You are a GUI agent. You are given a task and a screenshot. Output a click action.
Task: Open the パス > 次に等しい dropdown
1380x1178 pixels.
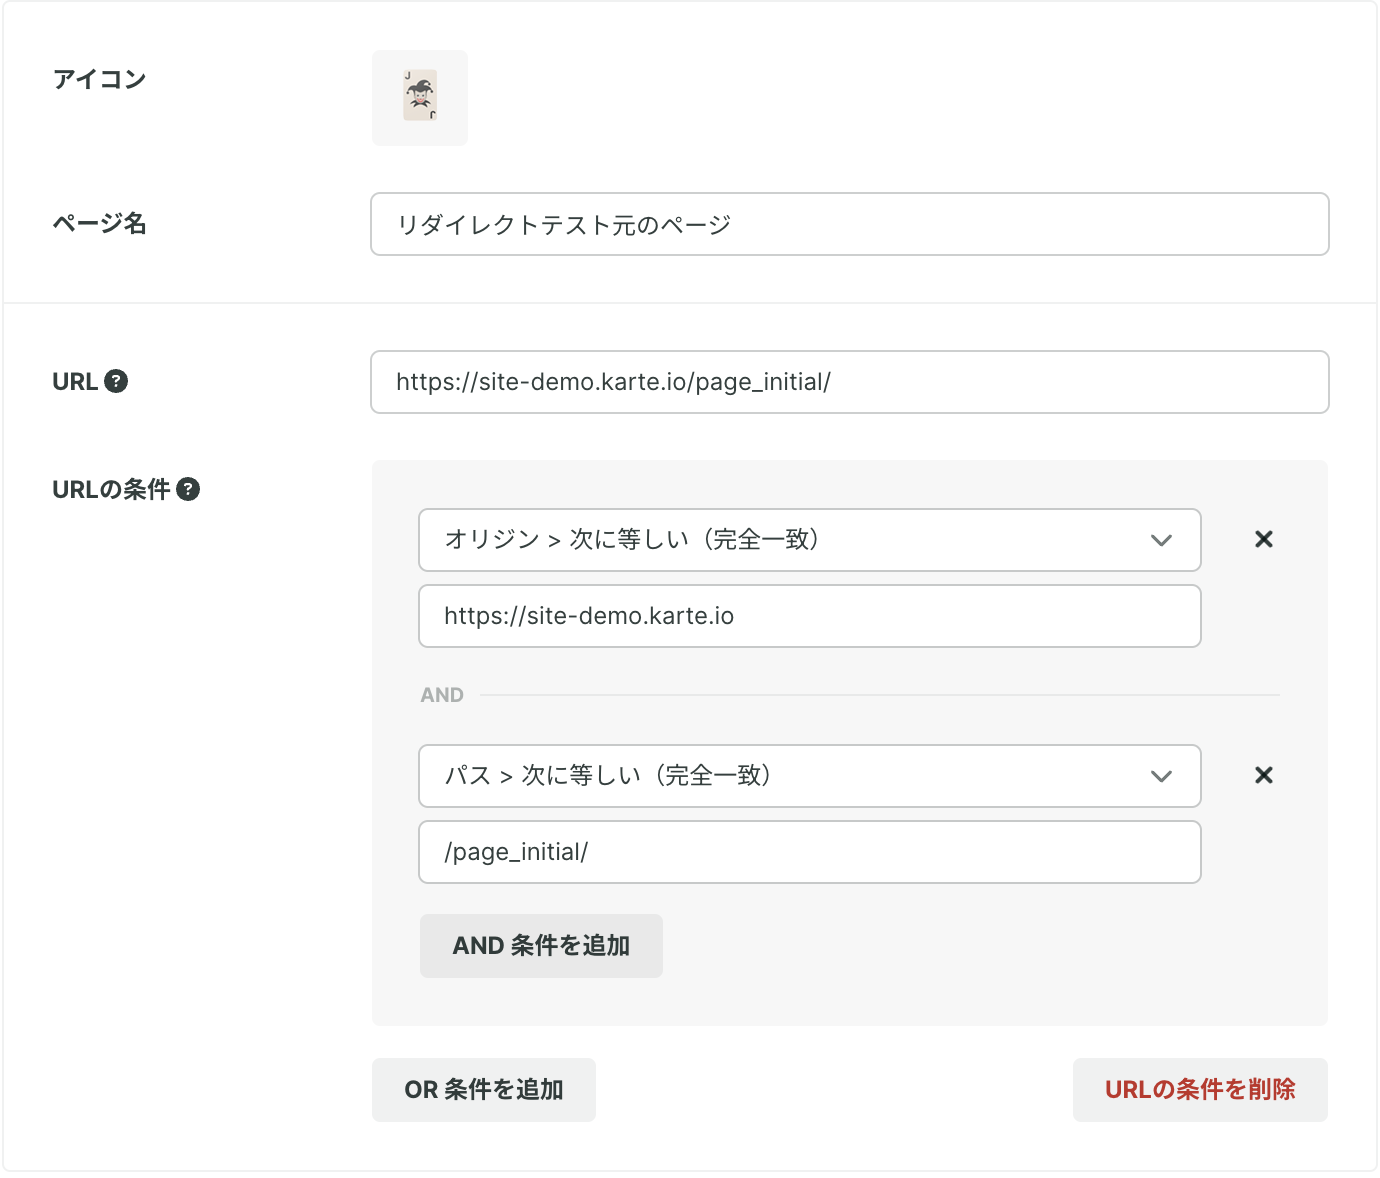point(810,776)
